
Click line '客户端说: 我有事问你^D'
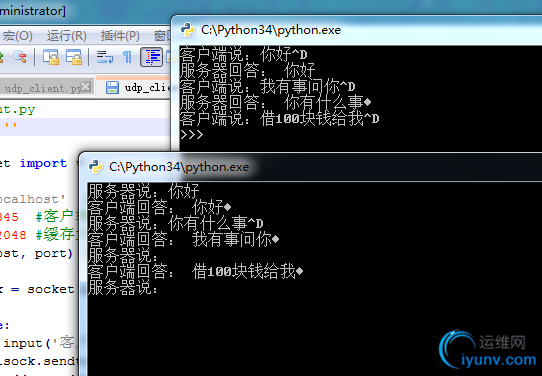[x=268, y=86]
